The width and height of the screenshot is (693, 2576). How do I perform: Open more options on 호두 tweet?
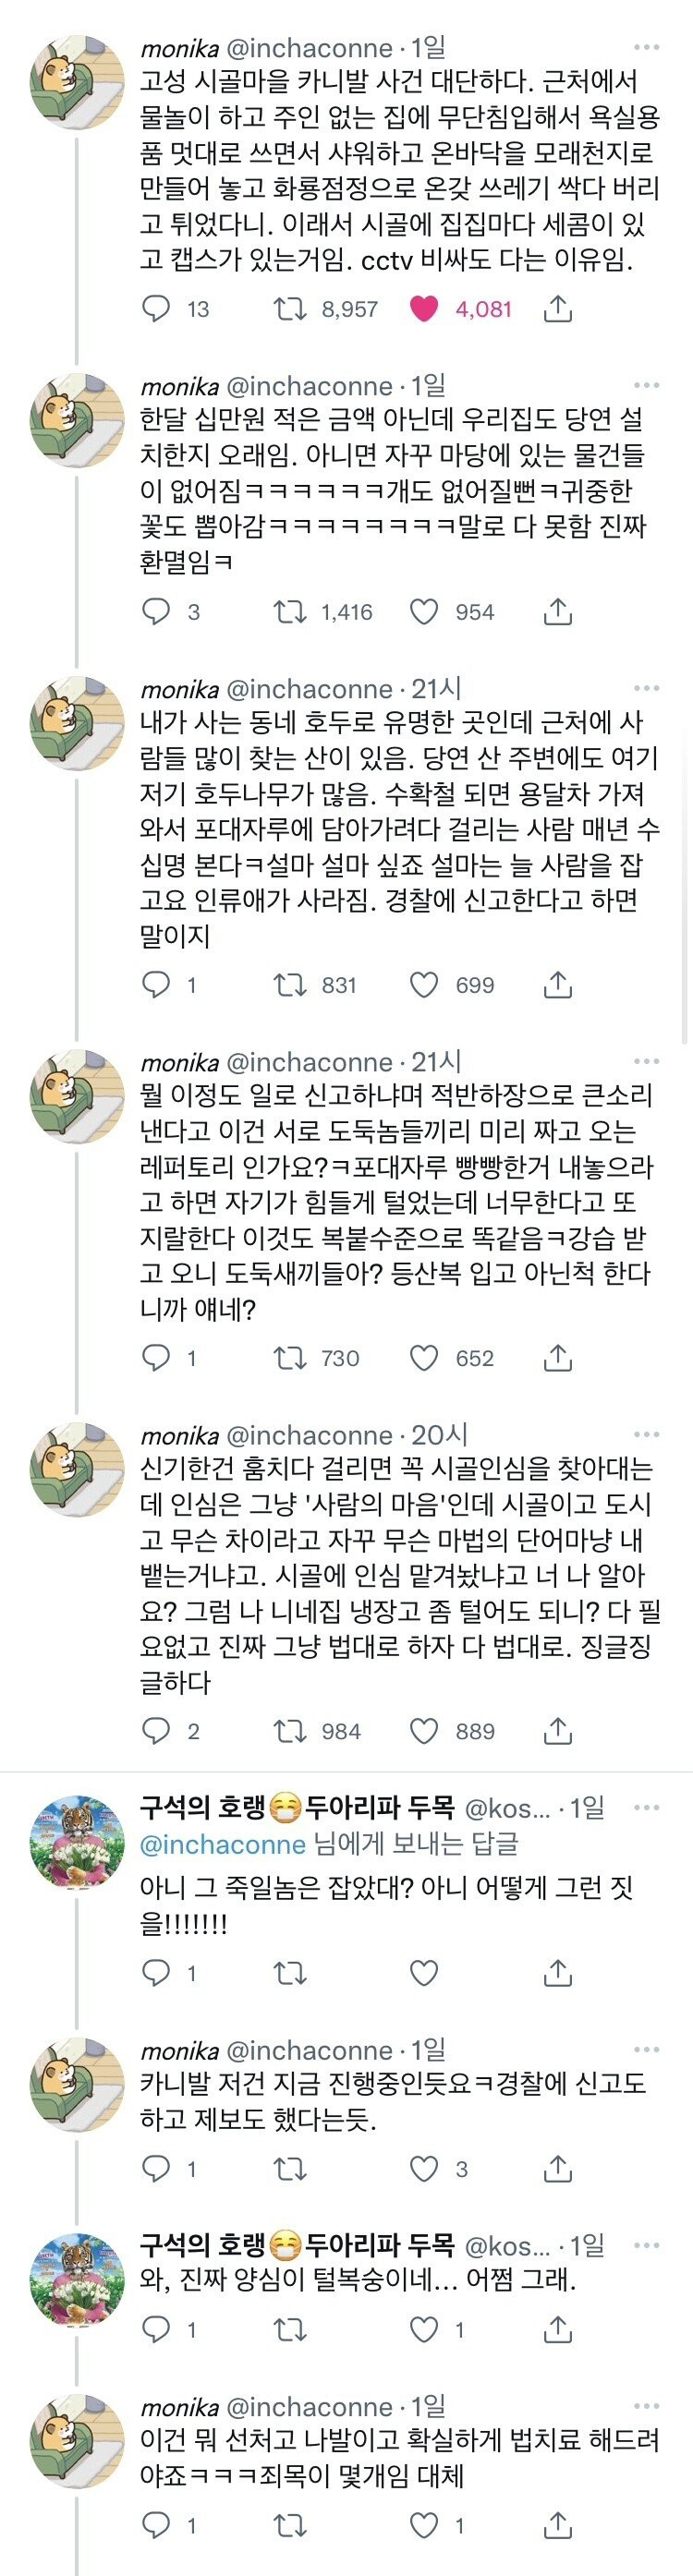[x=646, y=688]
